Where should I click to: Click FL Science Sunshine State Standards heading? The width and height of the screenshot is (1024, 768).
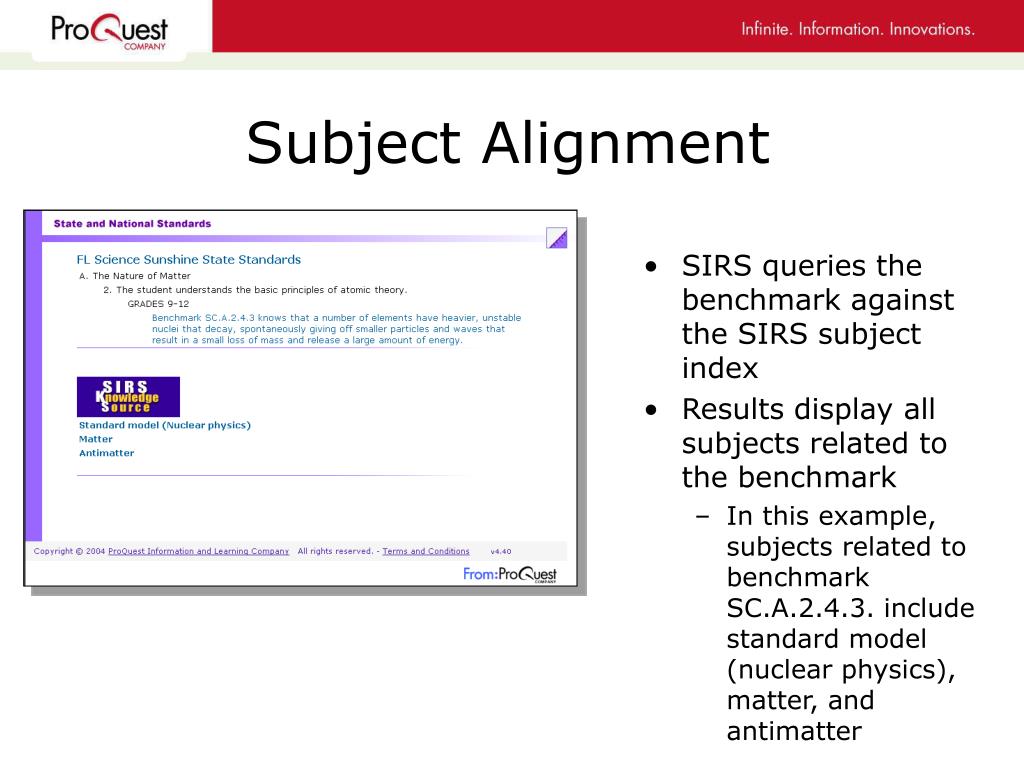pos(189,259)
